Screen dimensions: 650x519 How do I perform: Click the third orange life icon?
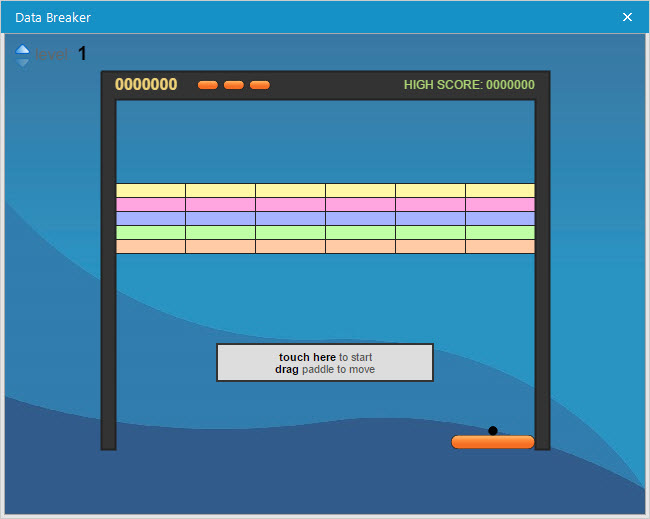[x=260, y=85]
